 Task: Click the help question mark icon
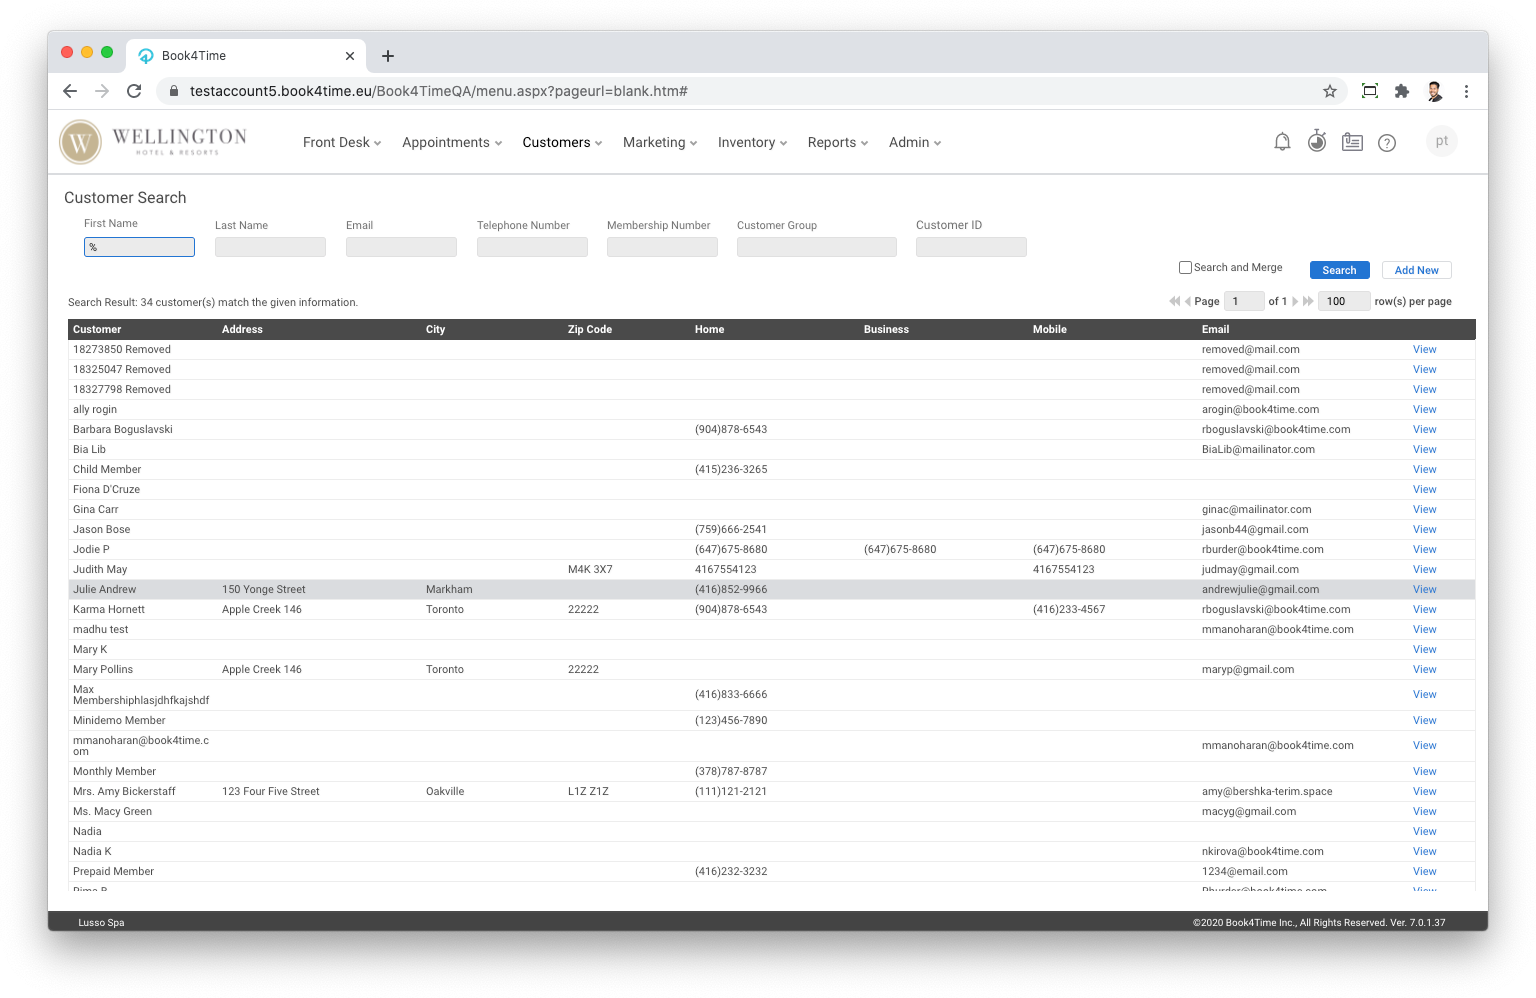point(1386,143)
